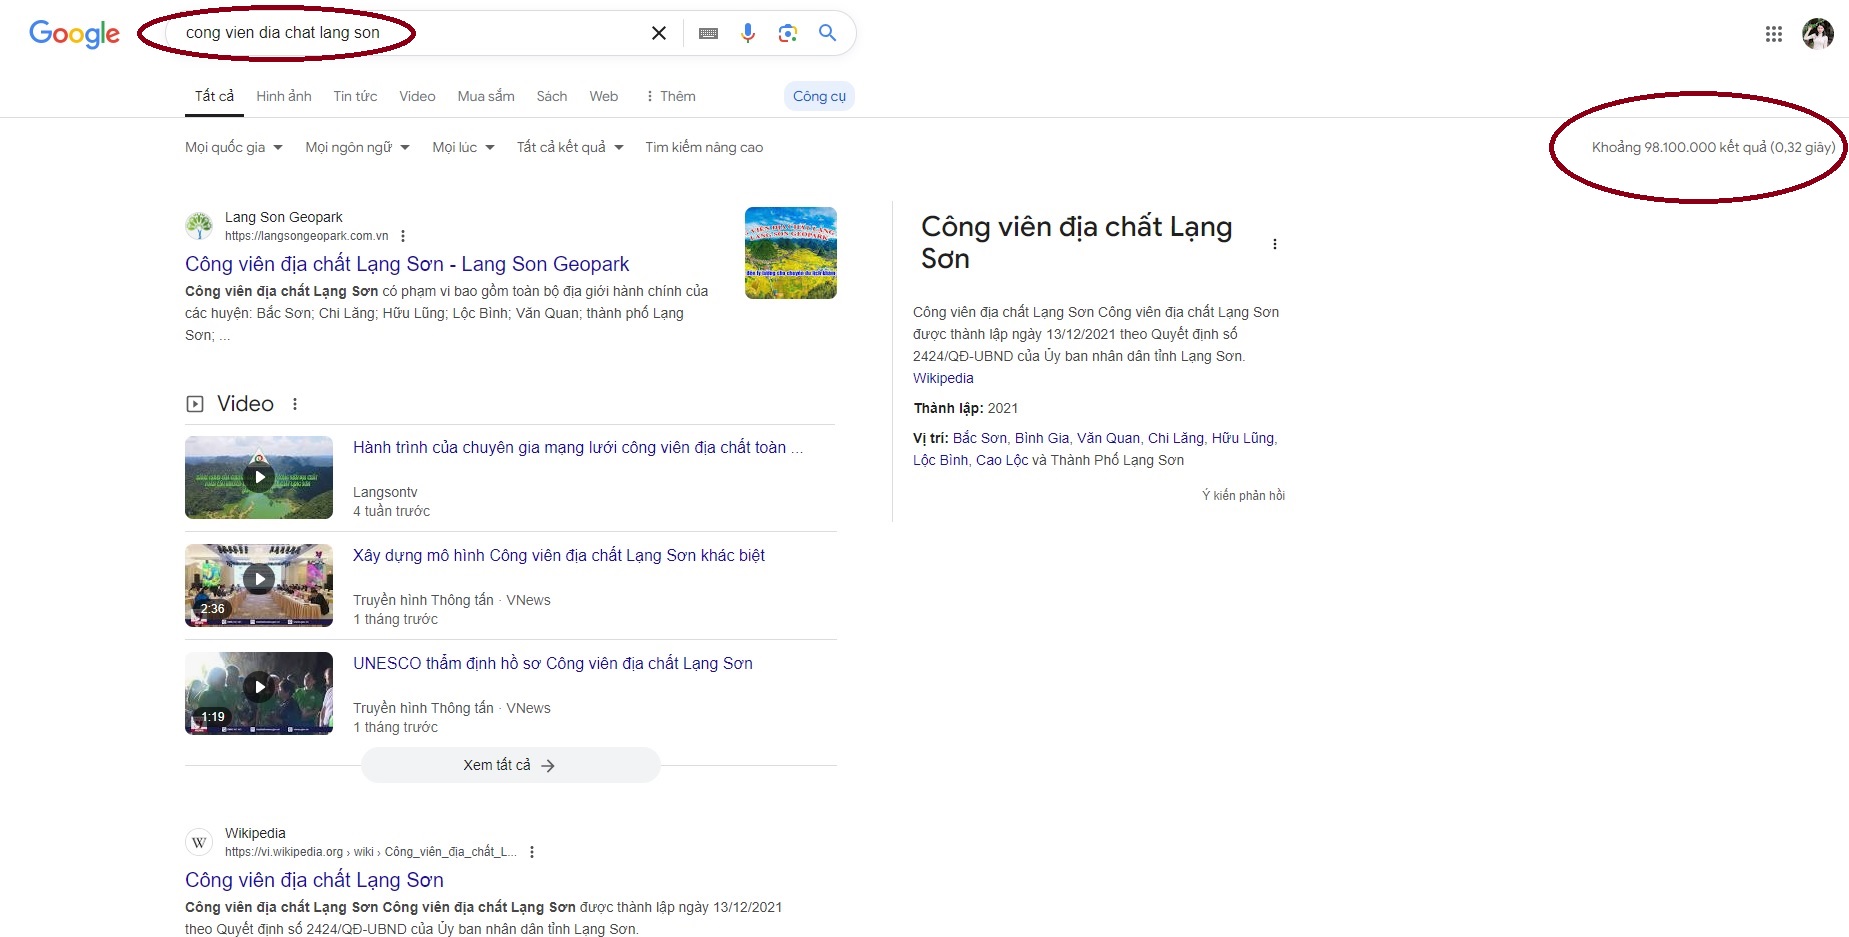
Task: Open video Xây dựng mô hình Công viên địa chất
Action: (x=559, y=556)
